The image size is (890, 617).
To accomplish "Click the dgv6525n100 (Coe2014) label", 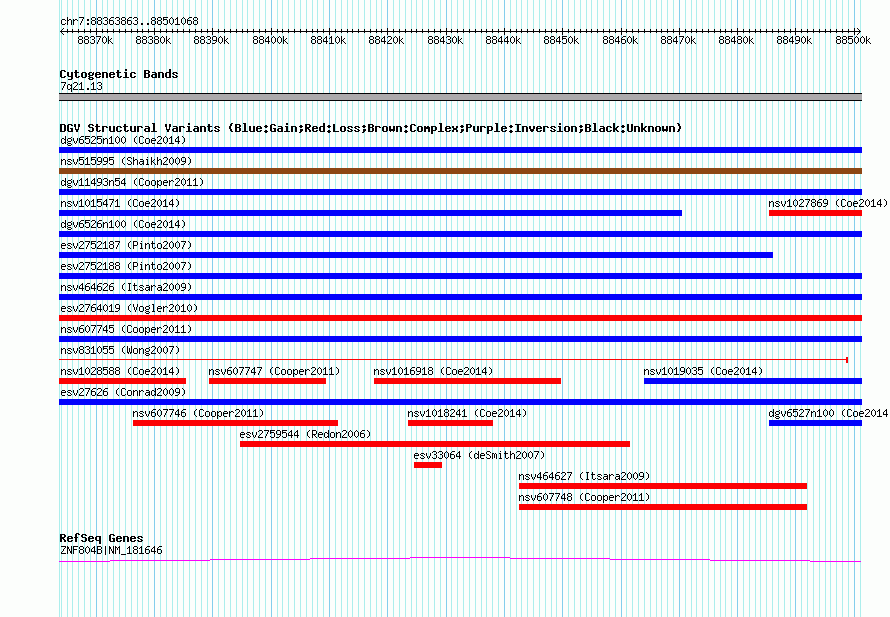I will tap(123, 140).
